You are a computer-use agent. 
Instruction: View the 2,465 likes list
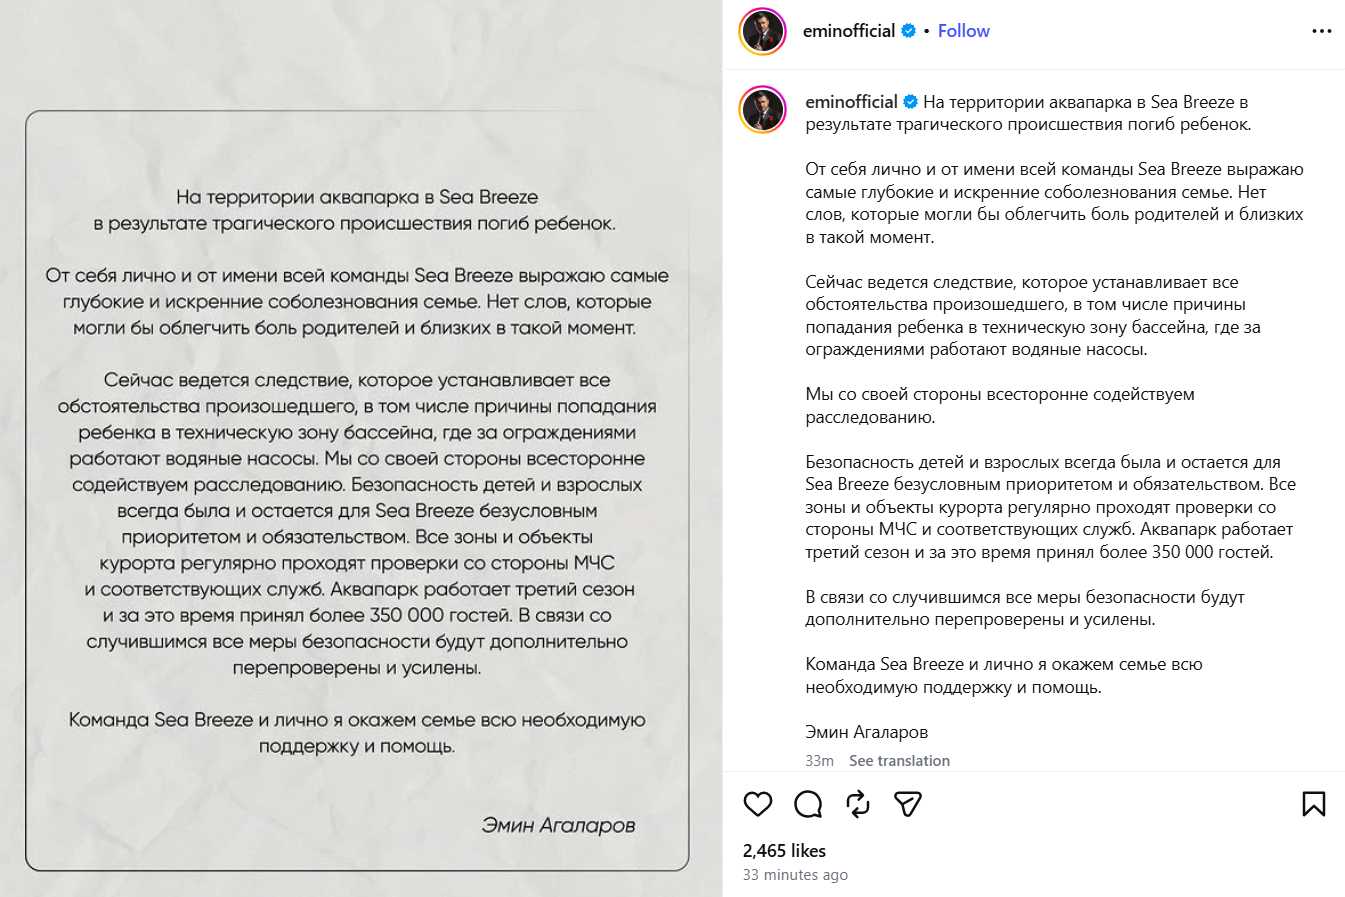click(x=784, y=851)
